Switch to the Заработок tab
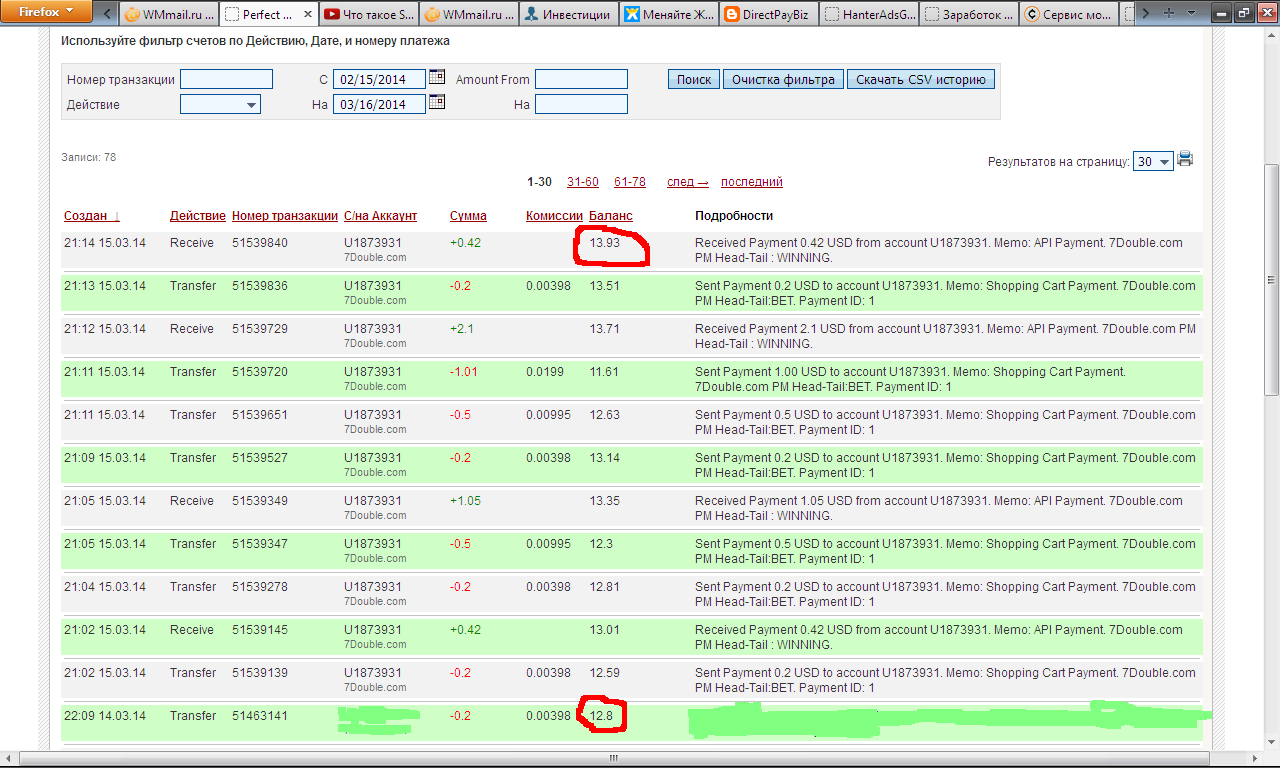The height and width of the screenshot is (768, 1280). tap(968, 14)
